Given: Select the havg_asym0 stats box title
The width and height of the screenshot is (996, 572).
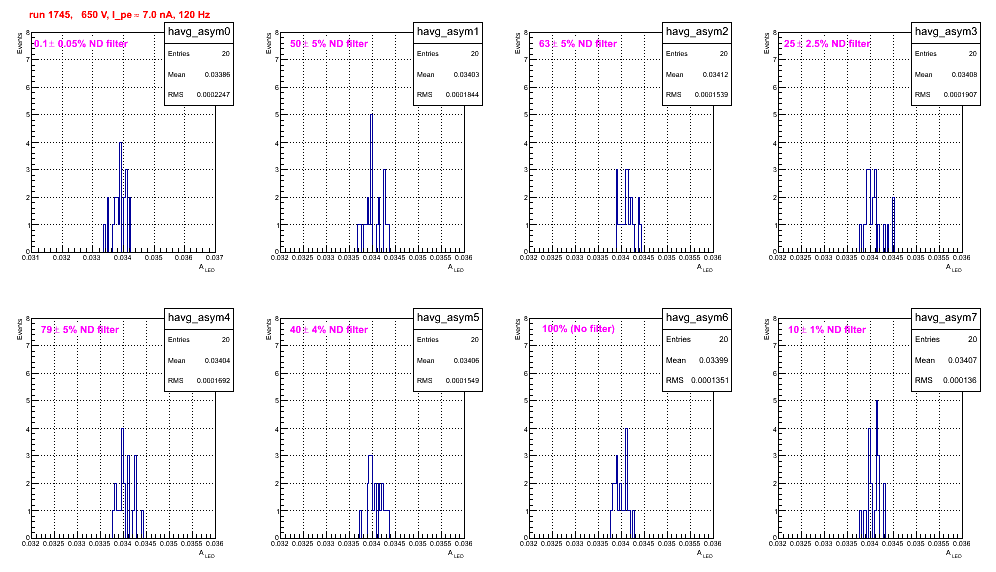Looking at the screenshot, I should 199,32.
